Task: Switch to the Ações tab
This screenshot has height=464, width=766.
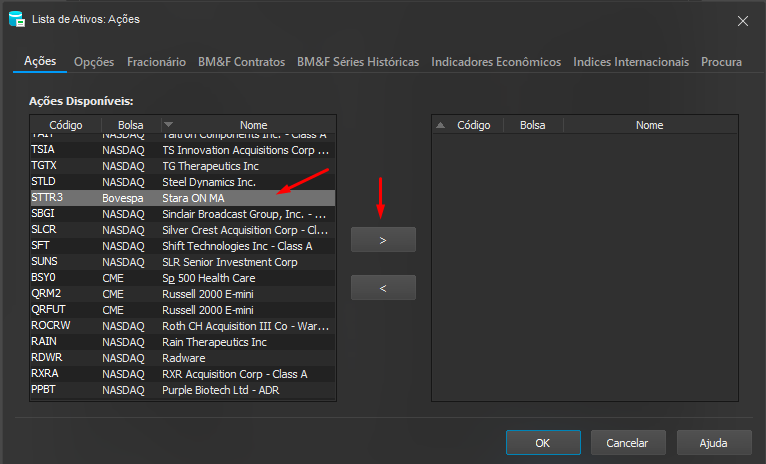Action: click(x=40, y=62)
